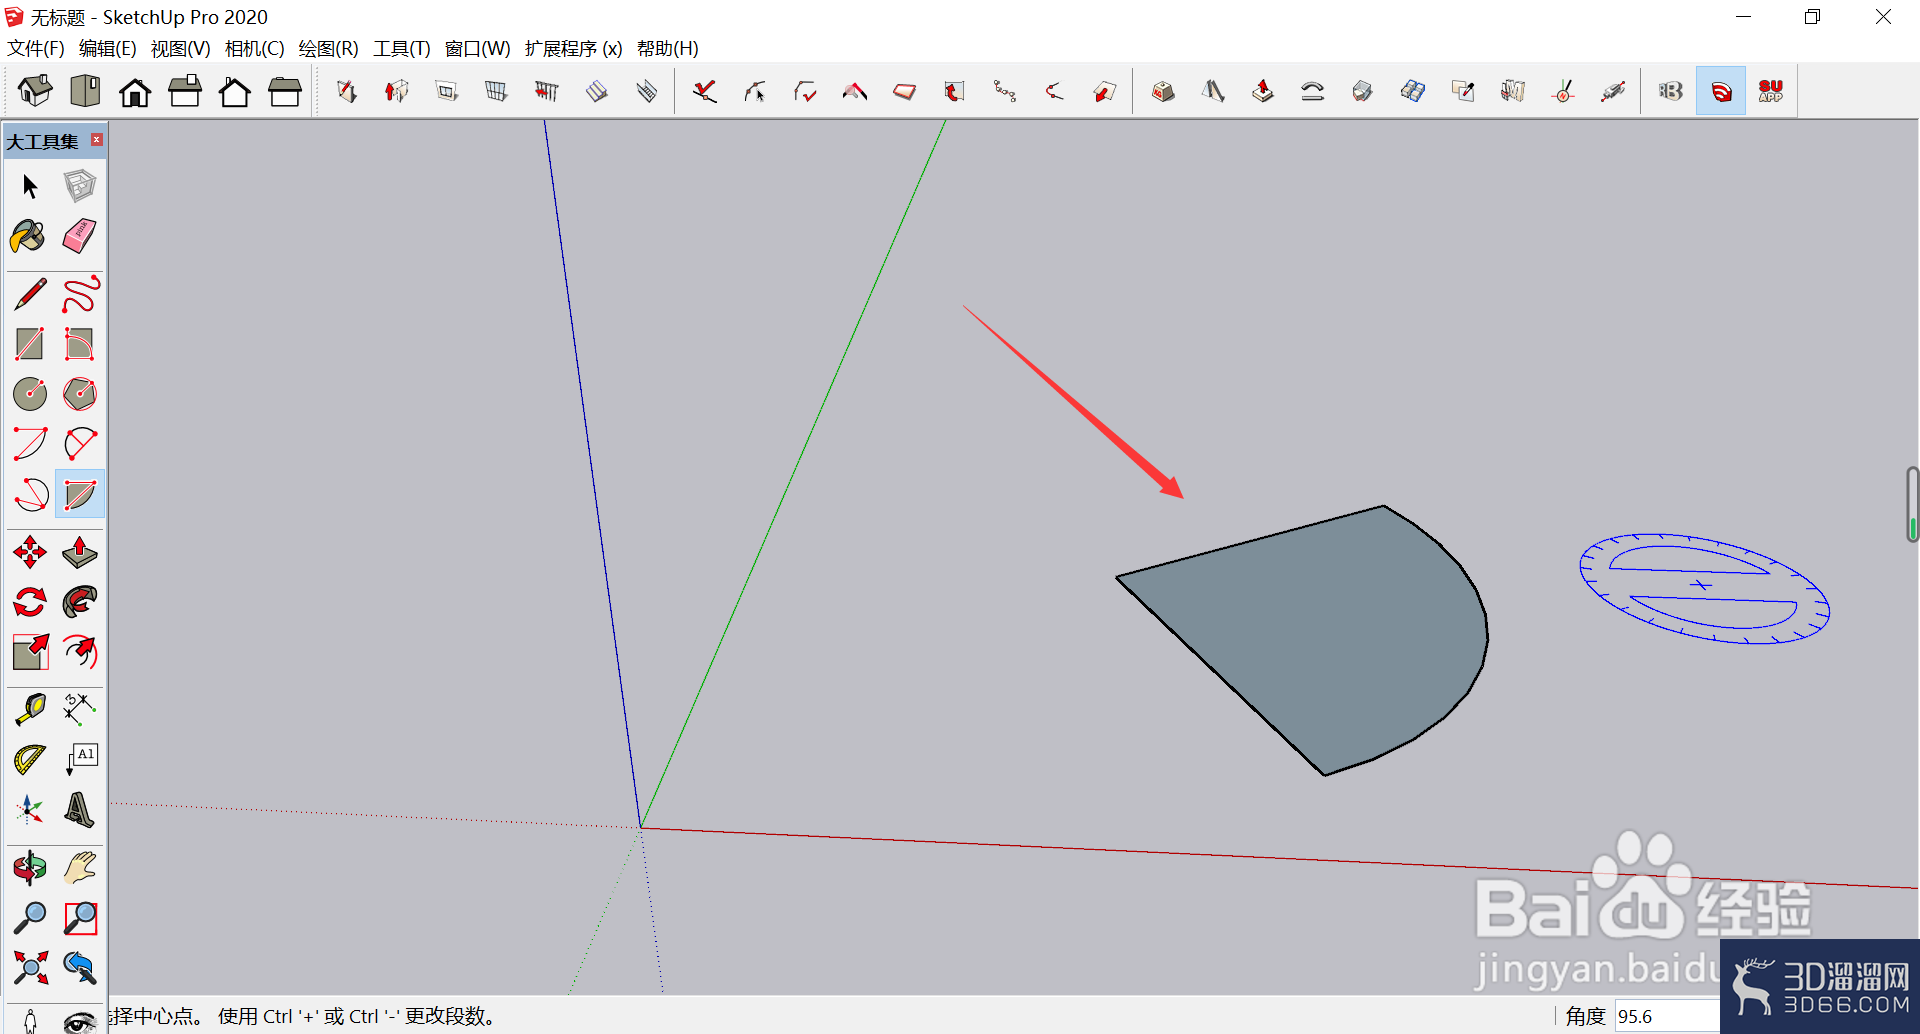Activate the pink Eraser tool
The width and height of the screenshot is (1920, 1034).
point(80,237)
